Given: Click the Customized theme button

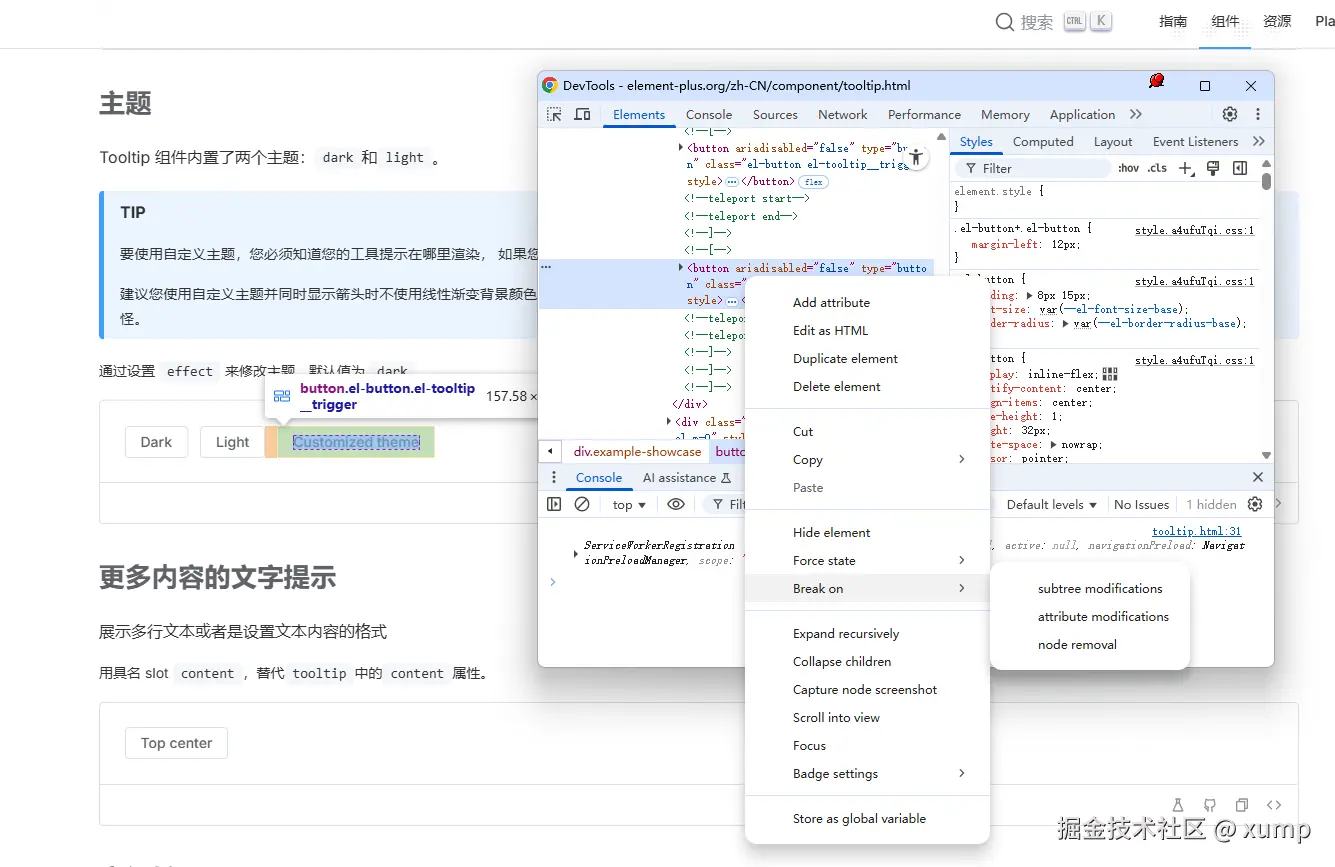Looking at the screenshot, I should (356, 442).
